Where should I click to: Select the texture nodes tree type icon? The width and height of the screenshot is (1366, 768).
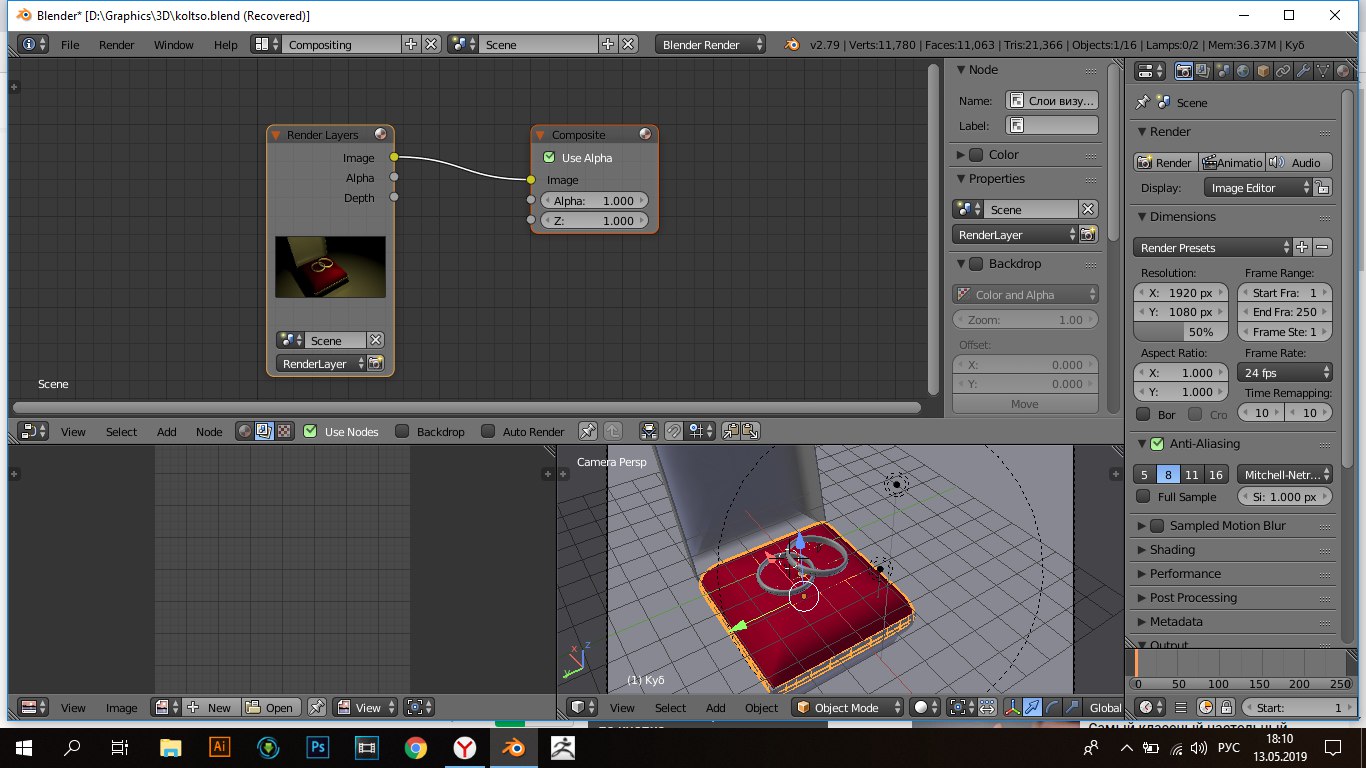coord(285,431)
